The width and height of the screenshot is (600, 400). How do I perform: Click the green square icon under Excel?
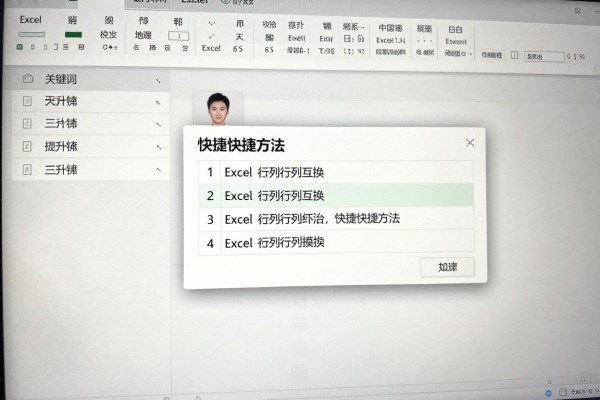coord(20,47)
